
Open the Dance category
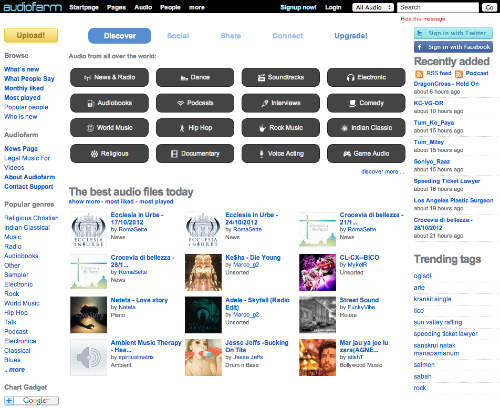pyautogui.click(x=195, y=77)
